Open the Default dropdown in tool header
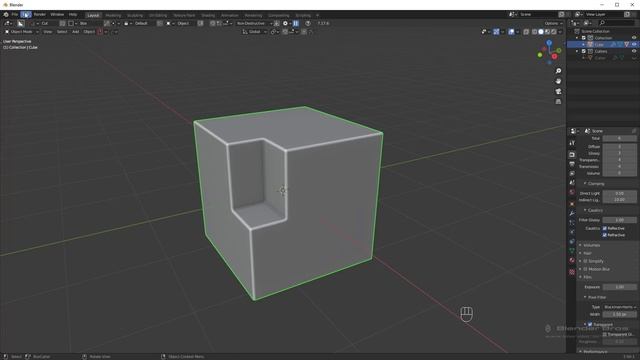 [140, 23]
